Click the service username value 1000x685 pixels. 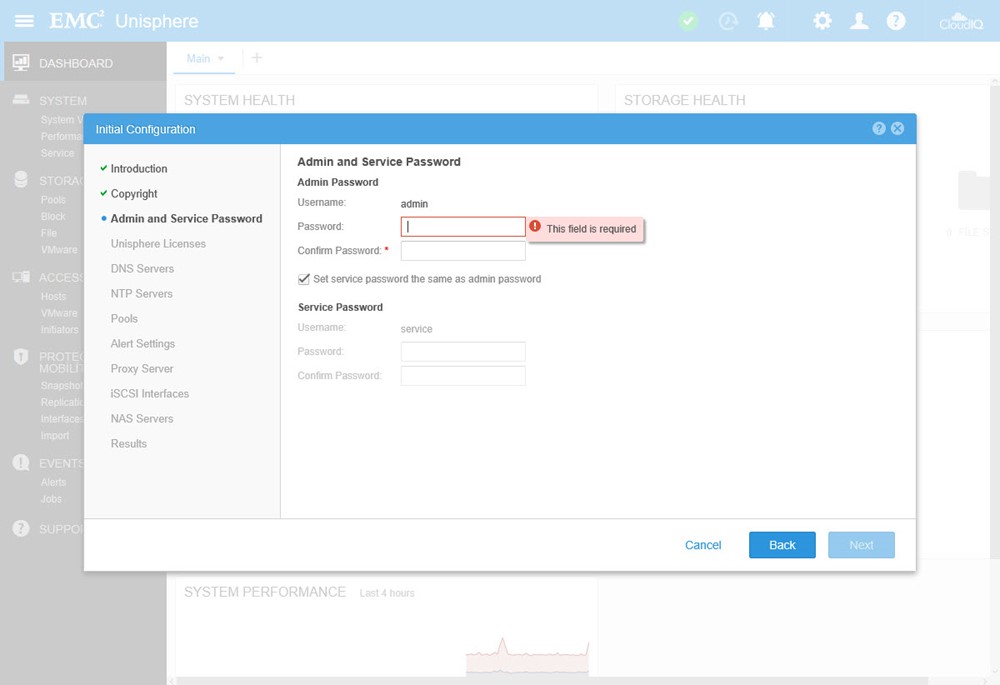416,329
